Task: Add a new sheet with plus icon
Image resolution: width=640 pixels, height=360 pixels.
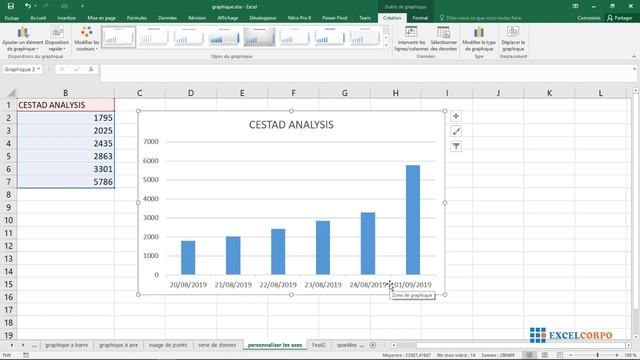Action: pos(373,345)
